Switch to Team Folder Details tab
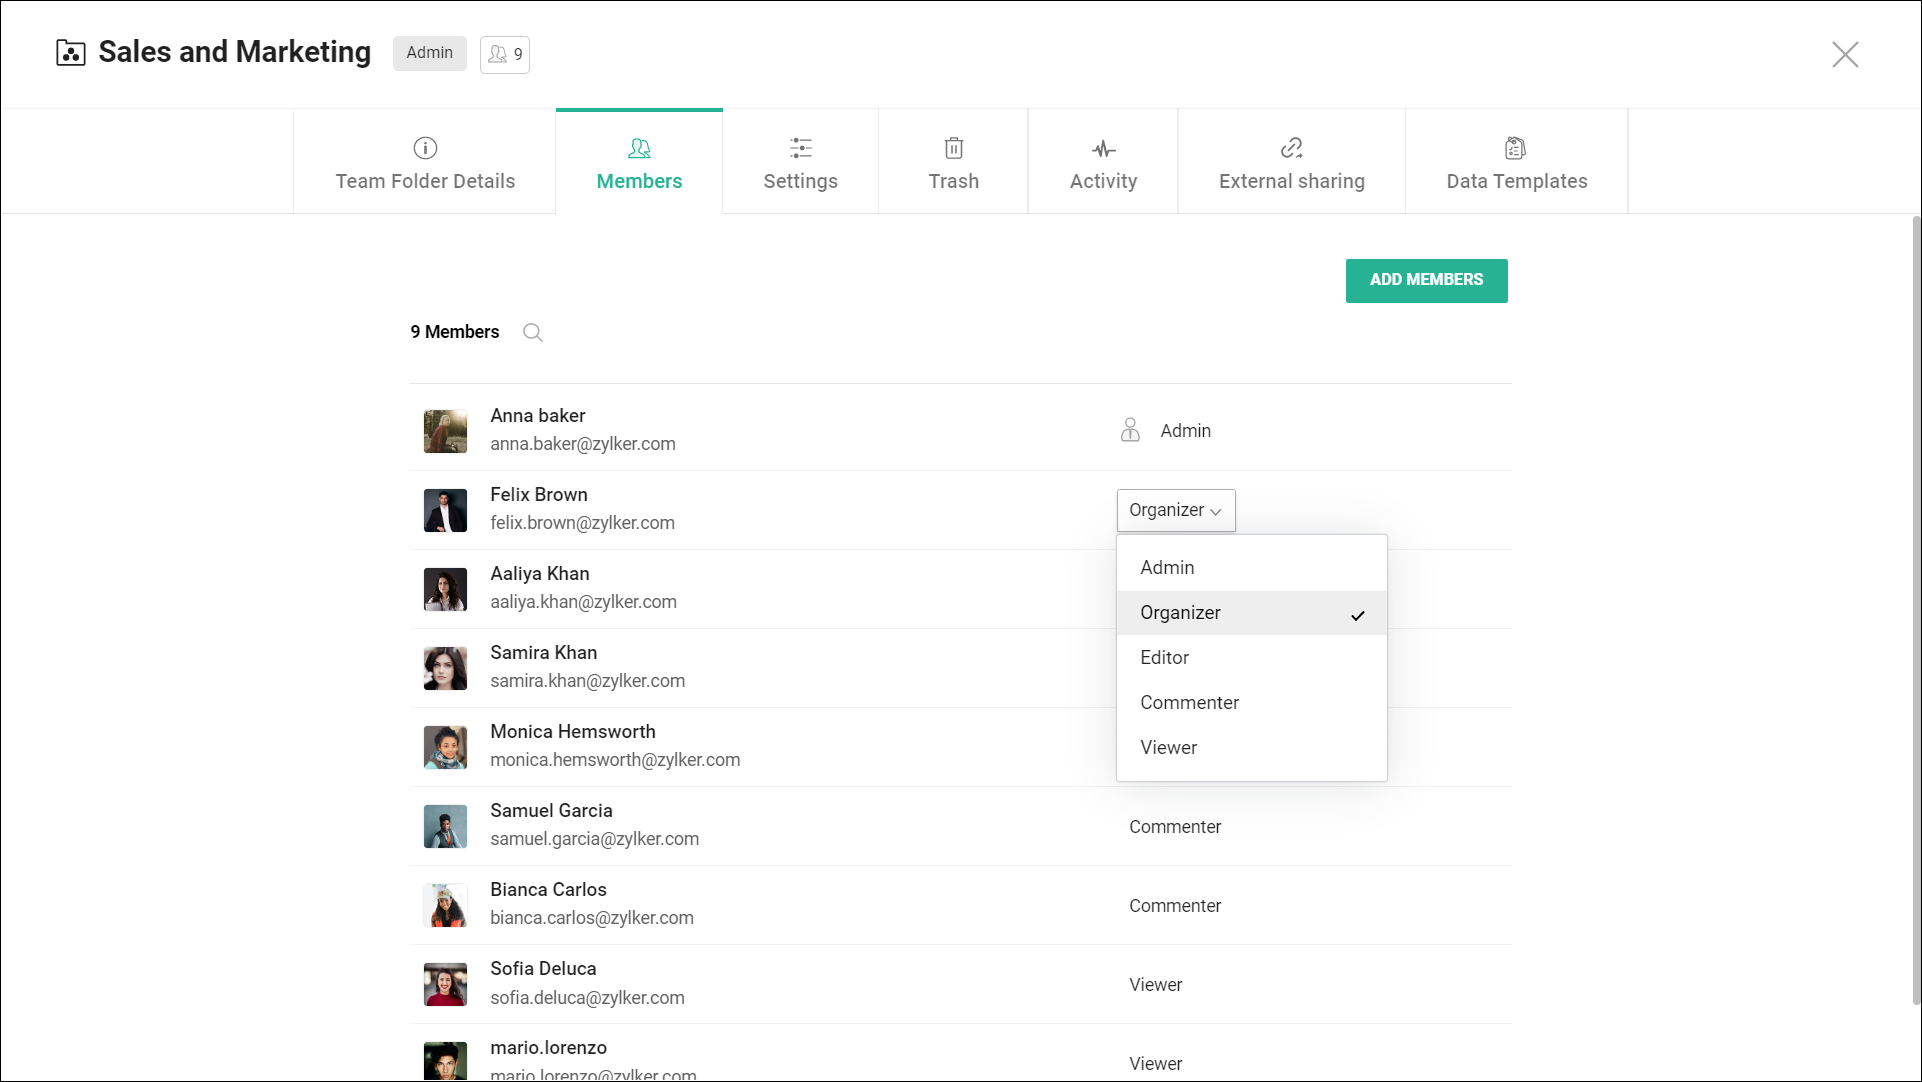Screen dimensions: 1922x1082 point(425,163)
